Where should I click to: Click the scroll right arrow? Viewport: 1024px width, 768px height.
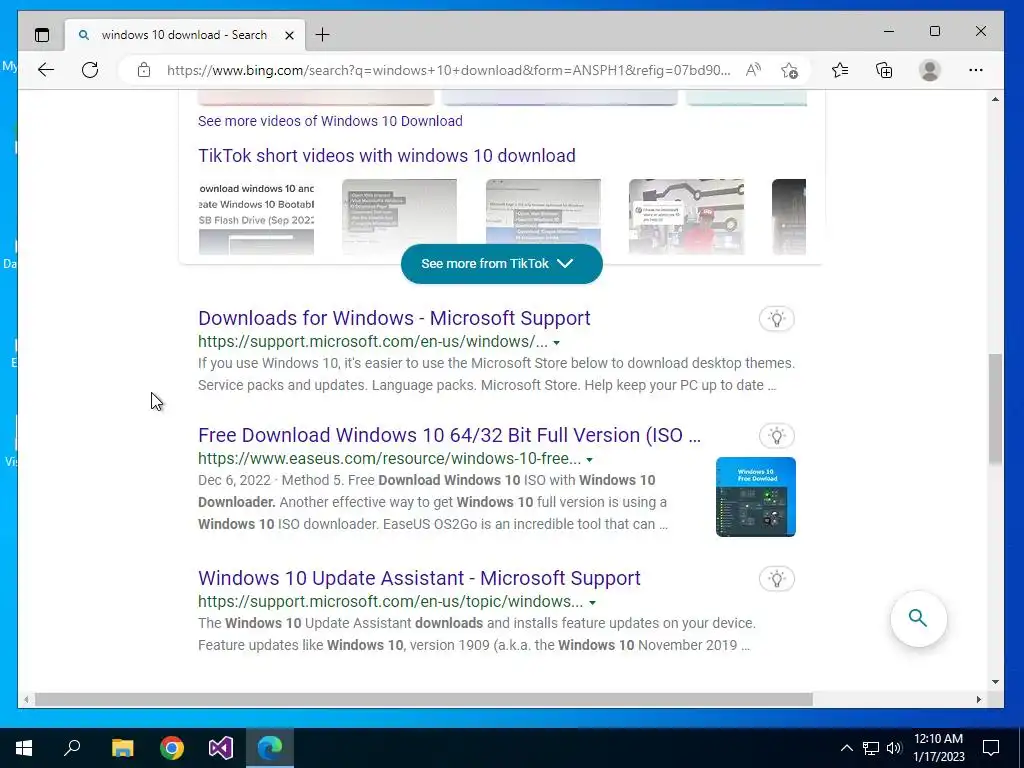point(978,699)
